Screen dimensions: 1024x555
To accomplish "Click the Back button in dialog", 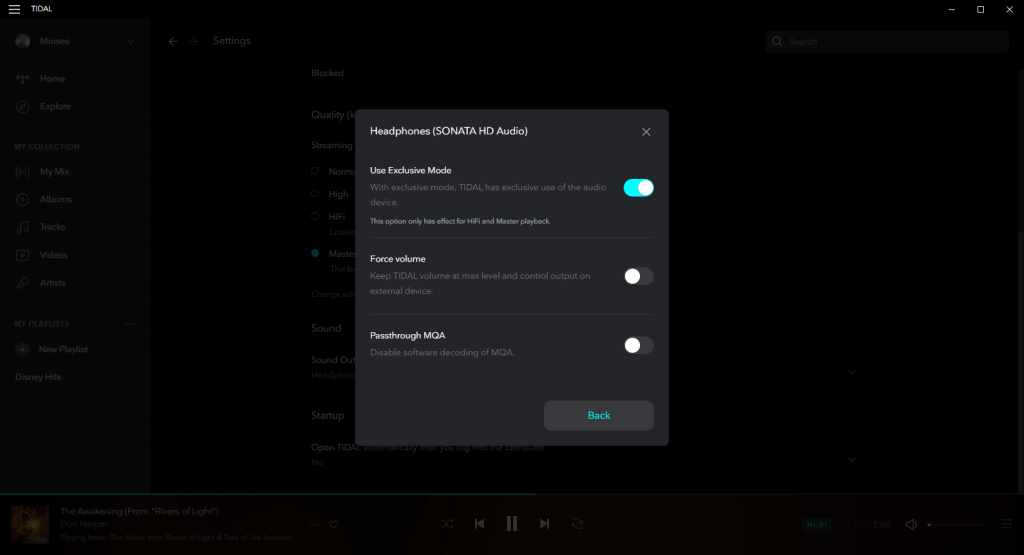I will [598, 415].
